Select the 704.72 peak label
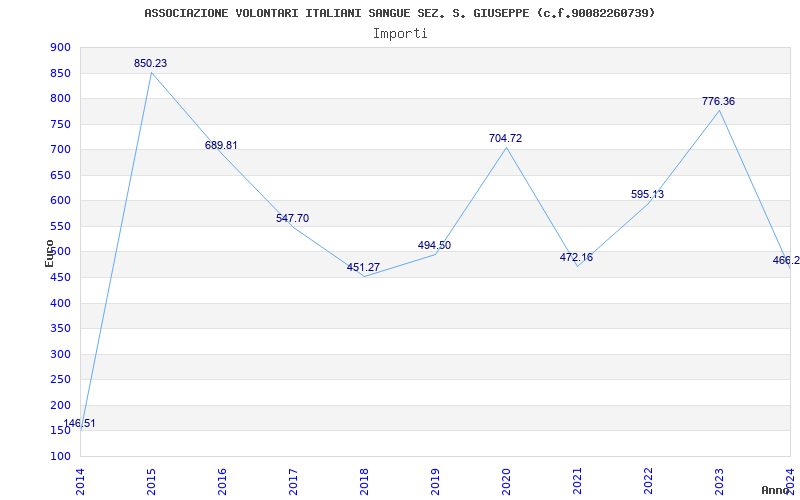Screen dimensions: 800x500 click(506, 138)
